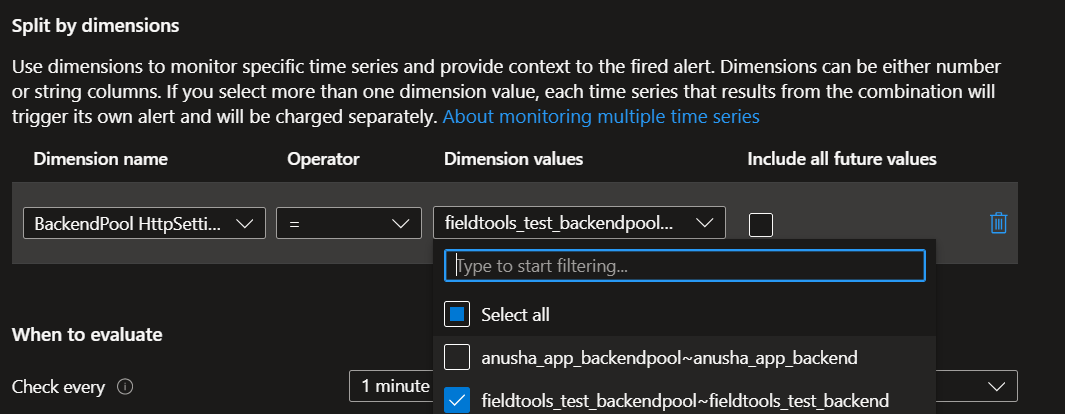Delete the dimension row with trash icon
1065x414 pixels.
coord(998,223)
